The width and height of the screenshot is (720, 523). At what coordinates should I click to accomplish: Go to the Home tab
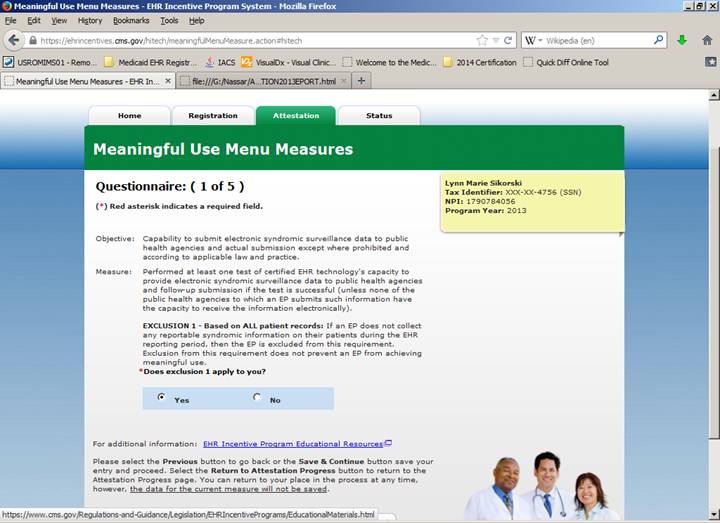pos(130,116)
